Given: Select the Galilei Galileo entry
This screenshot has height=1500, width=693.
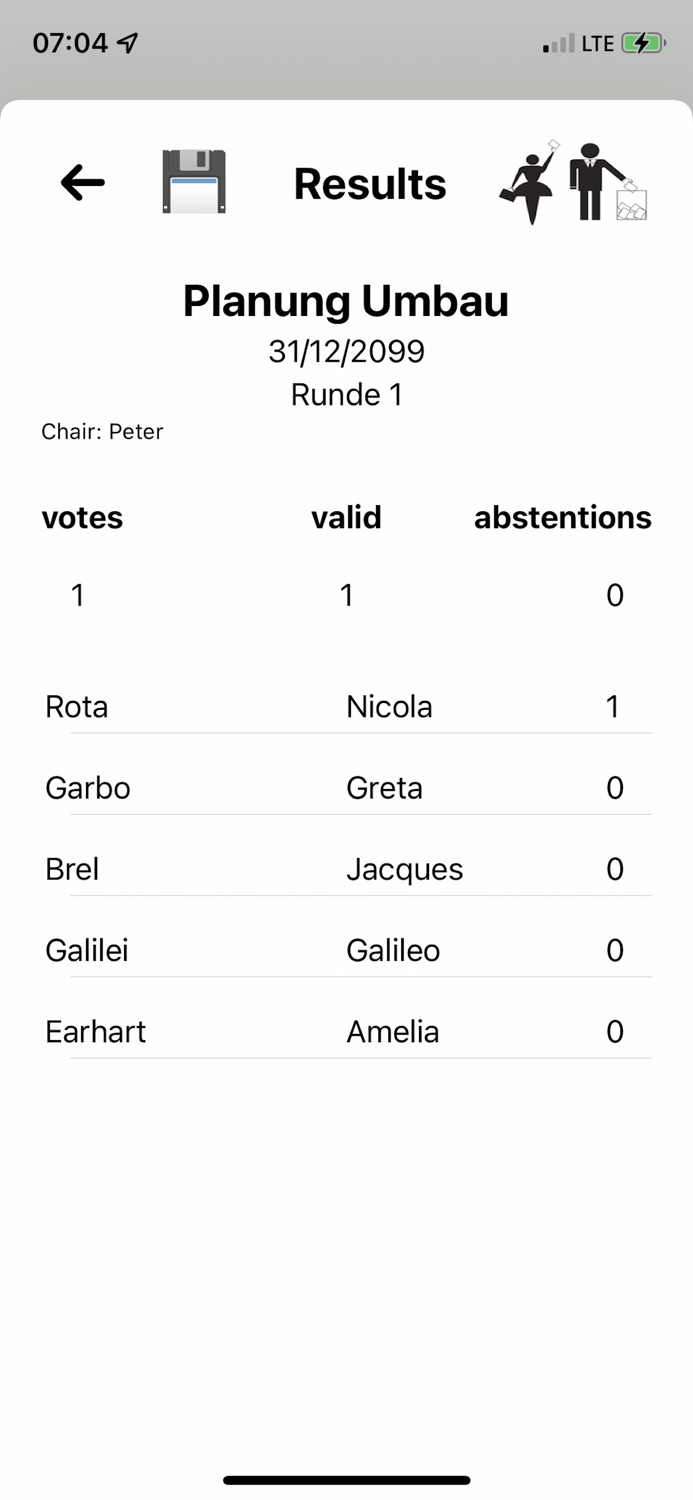Looking at the screenshot, I should pyautogui.click(x=346, y=950).
